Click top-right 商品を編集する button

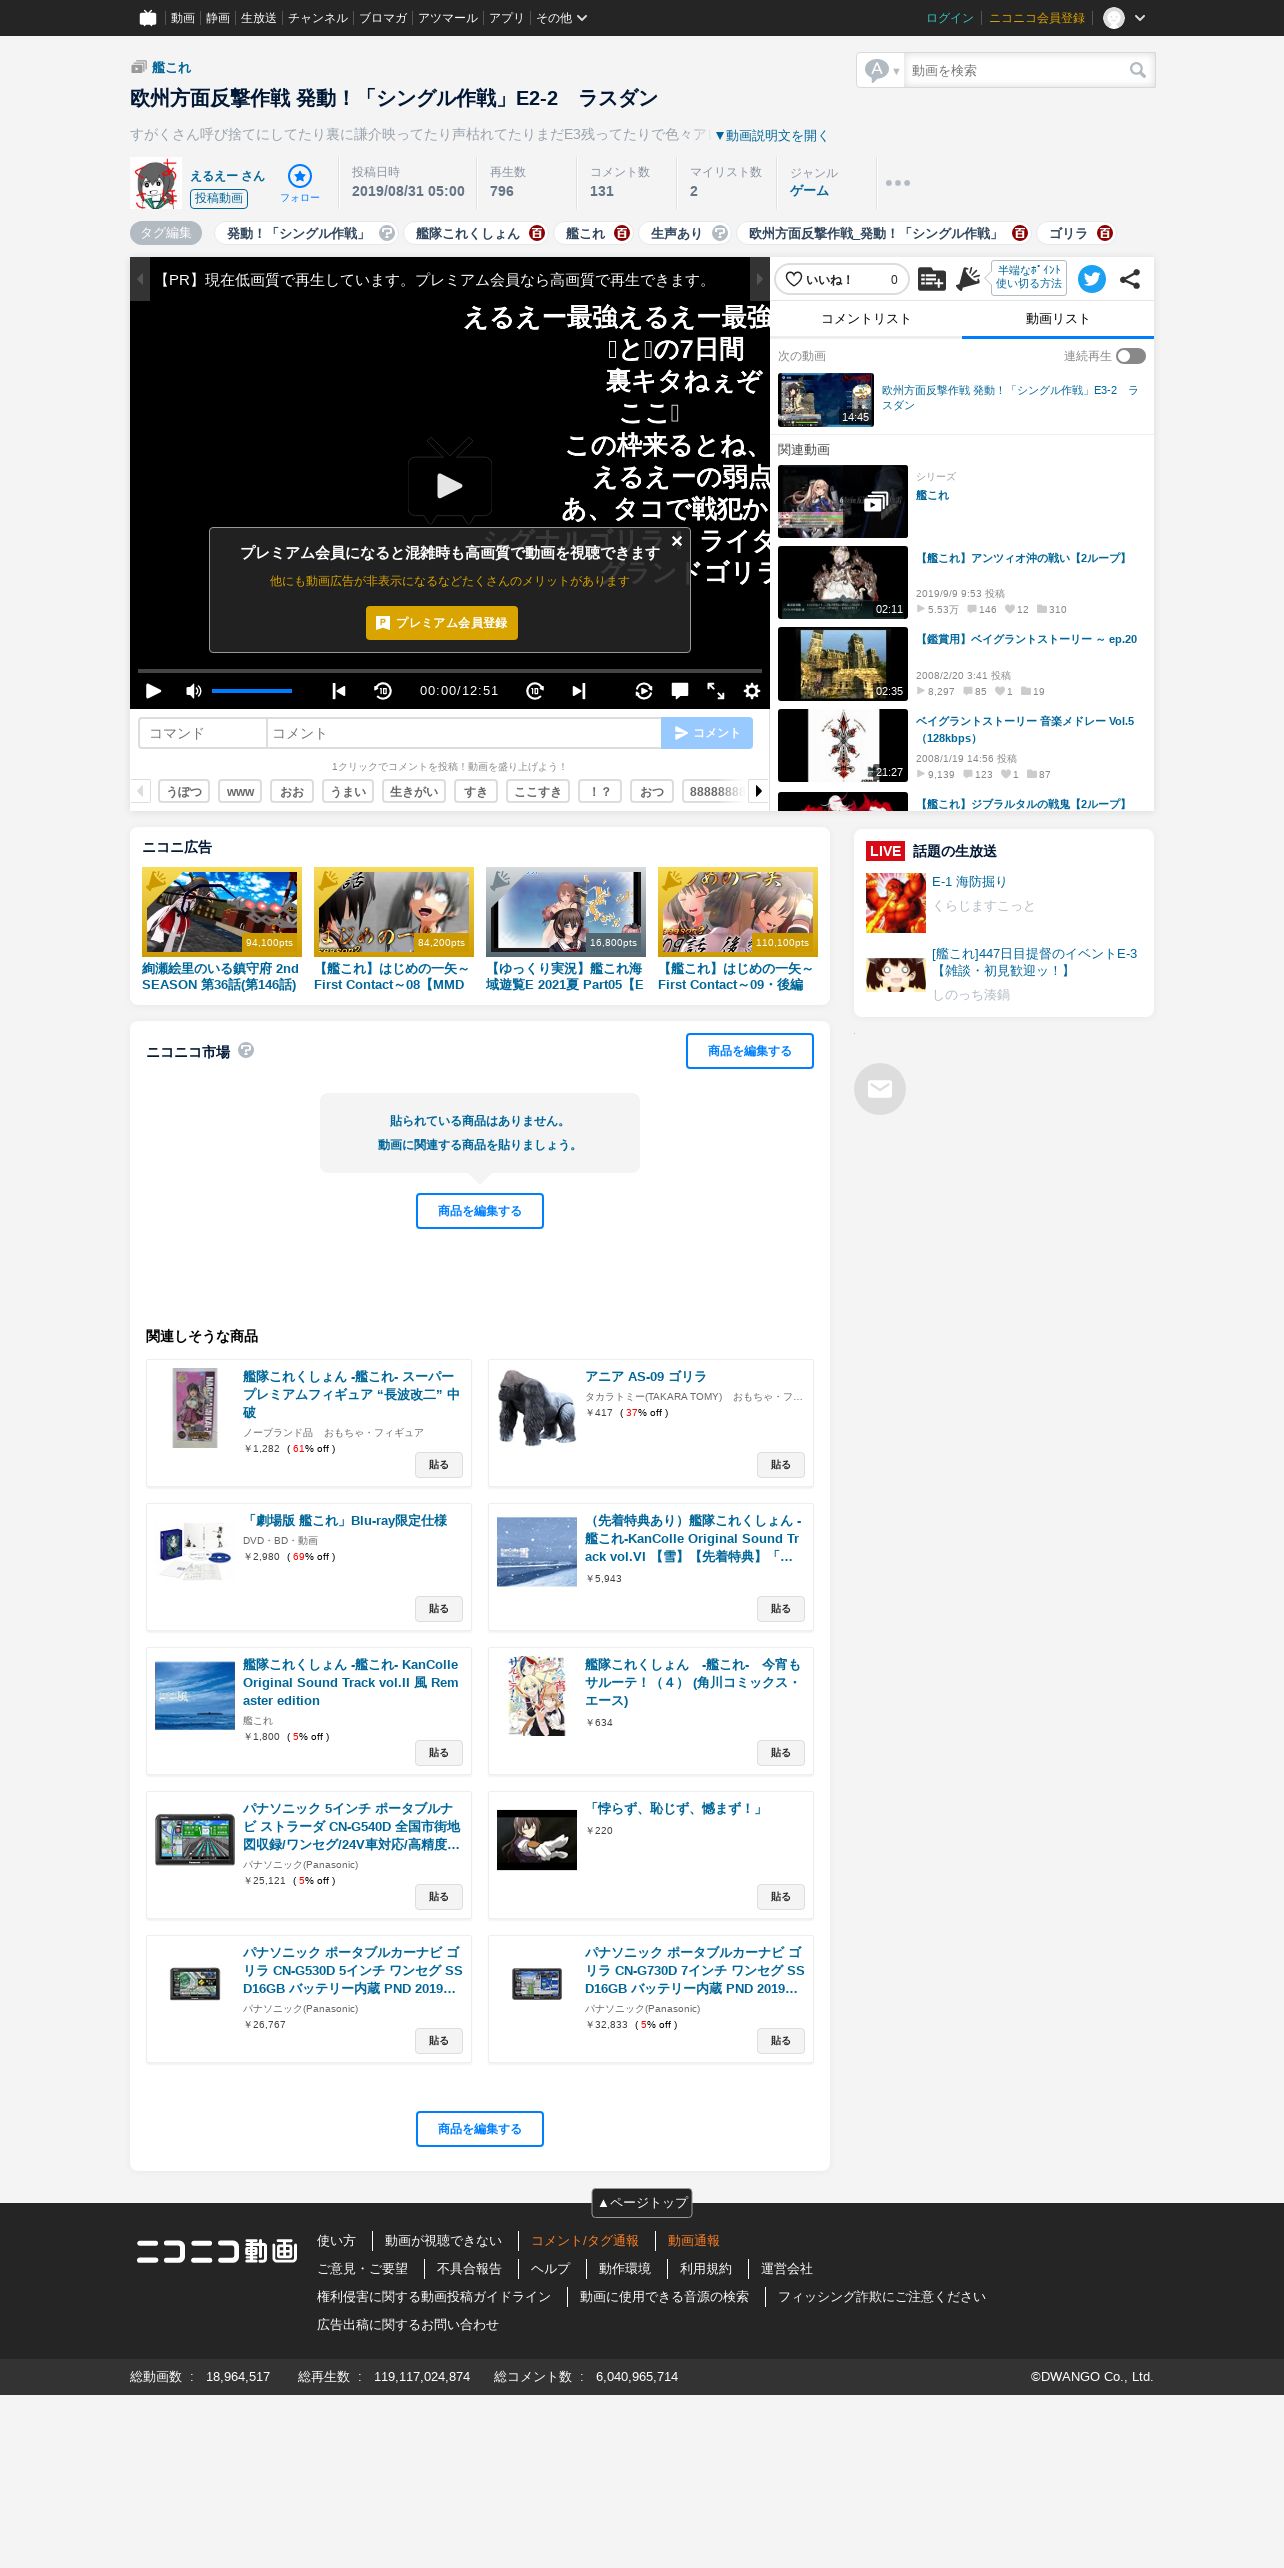[750, 1051]
